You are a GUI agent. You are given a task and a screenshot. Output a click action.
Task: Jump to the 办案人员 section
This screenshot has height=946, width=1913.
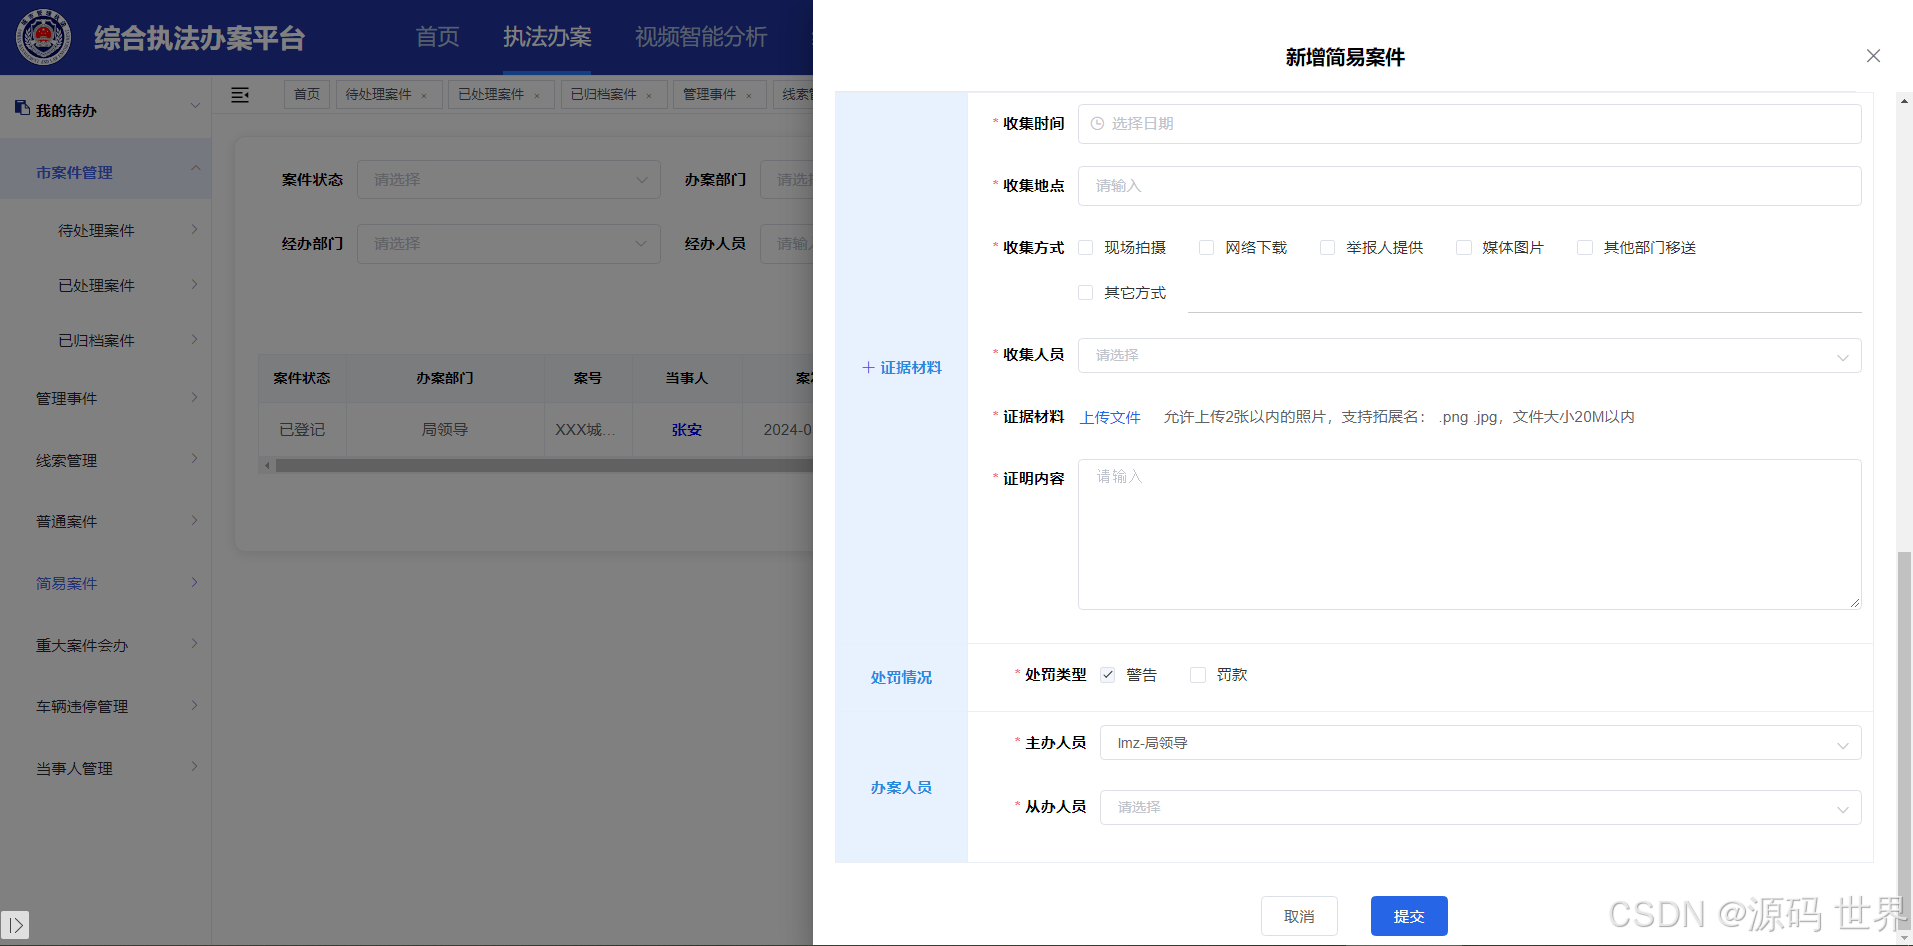[901, 788]
